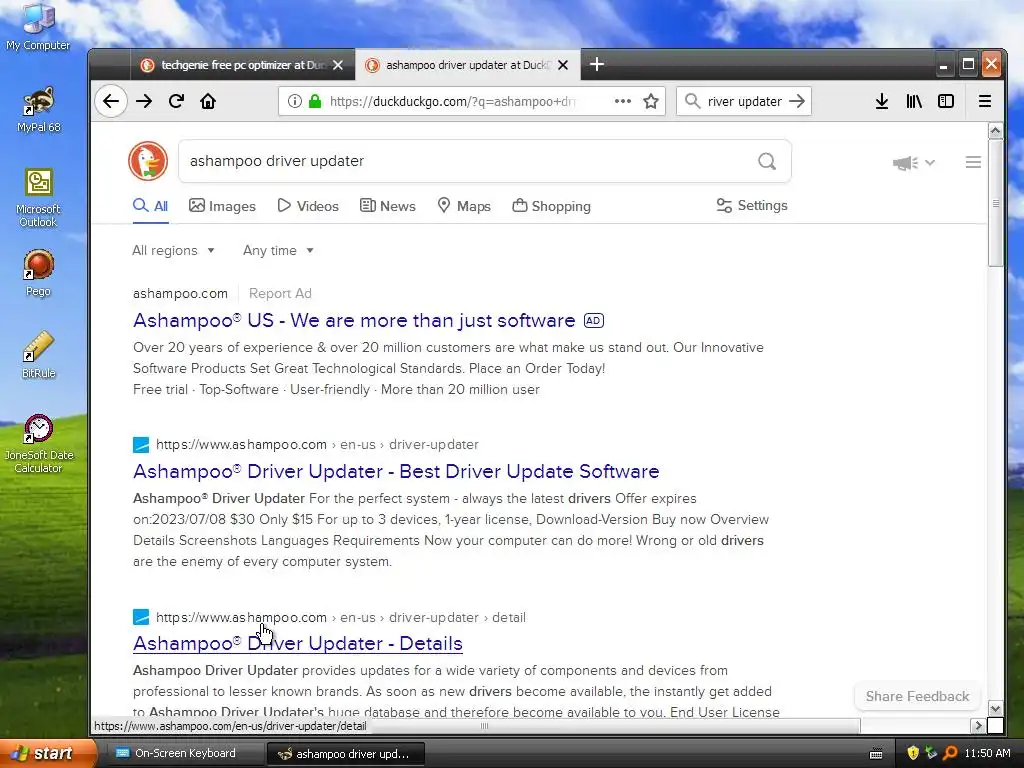Click the security shield tray icon
Screen dimensions: 1024x768
pyautogui.click(x=913, y=753)
